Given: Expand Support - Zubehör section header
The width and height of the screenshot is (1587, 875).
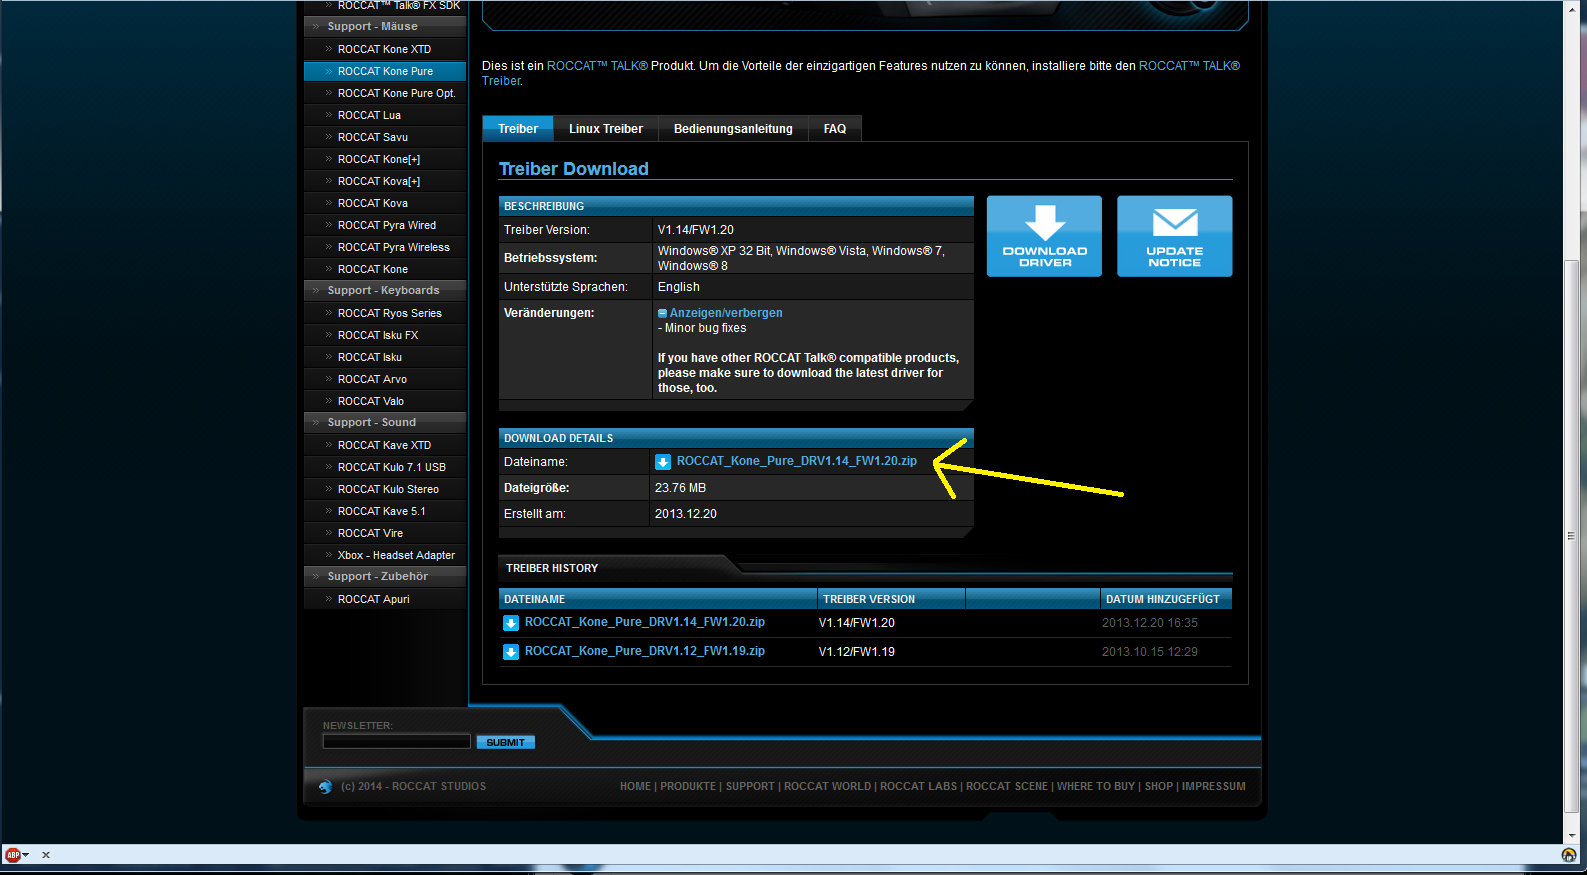Looking at the screenshot, I should [x=385, y=576].
